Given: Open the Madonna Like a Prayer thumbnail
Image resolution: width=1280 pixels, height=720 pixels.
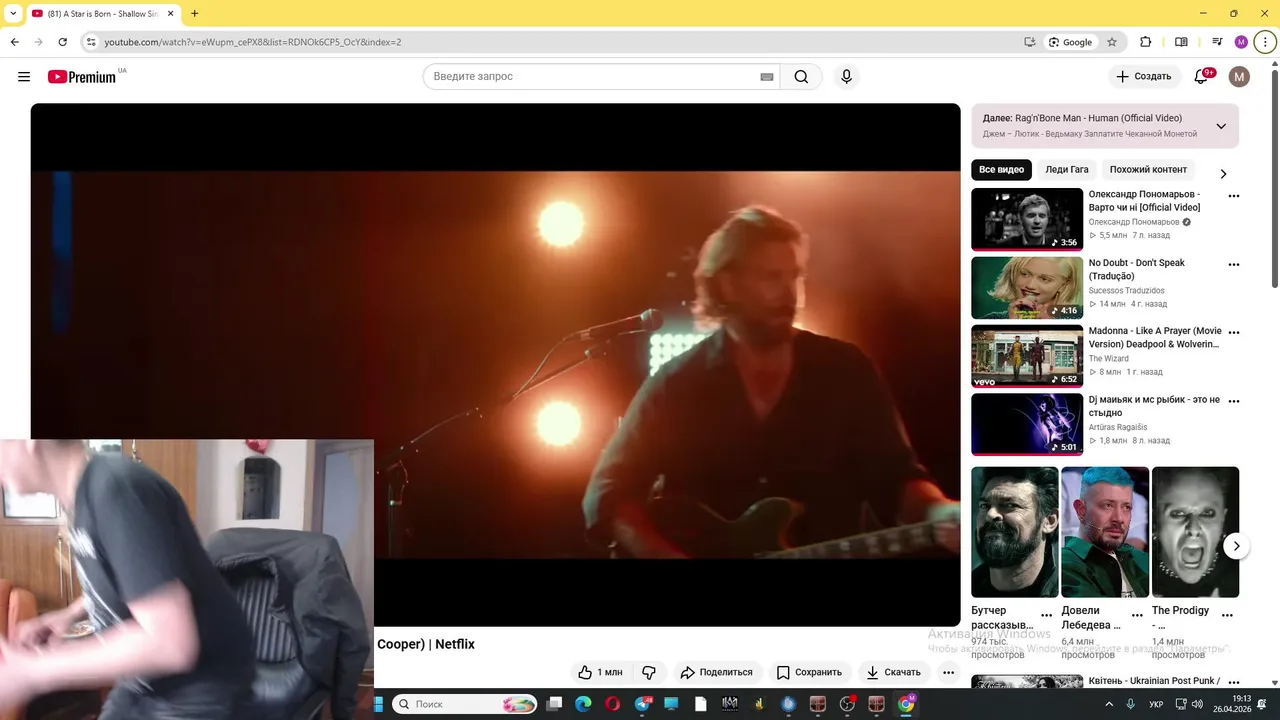Looking at the screenshot, I should (1027, 355).
